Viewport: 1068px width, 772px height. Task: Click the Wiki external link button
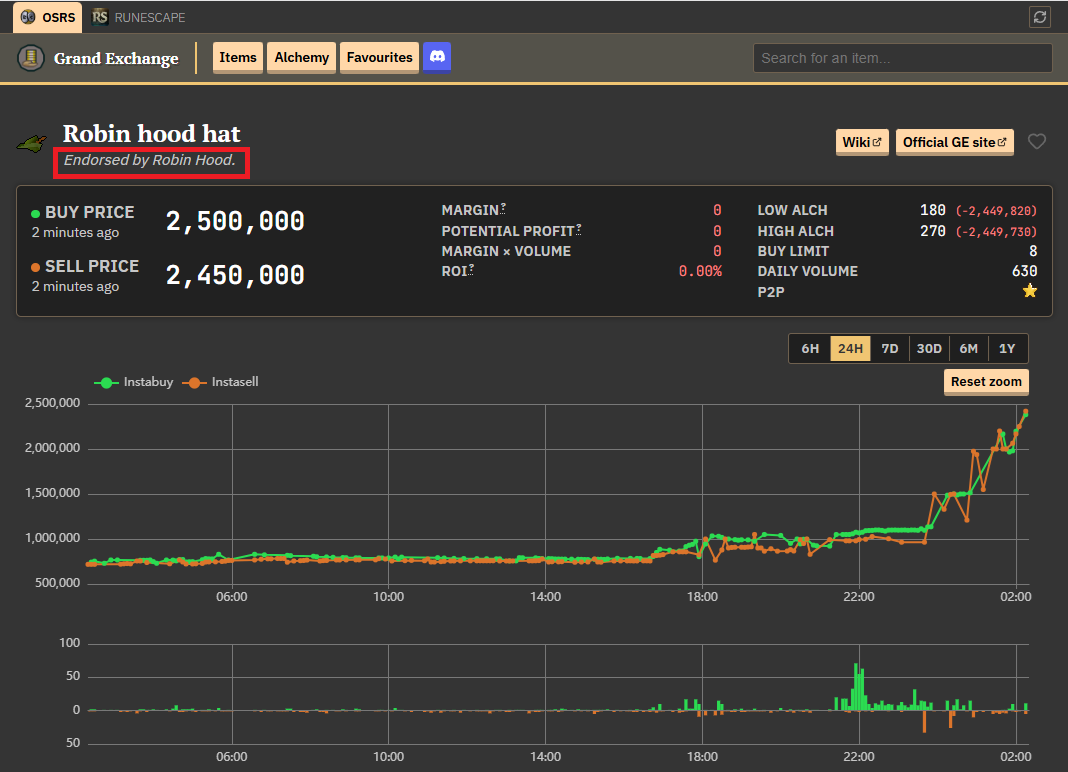pyautogui.click(x=862, y=142)
